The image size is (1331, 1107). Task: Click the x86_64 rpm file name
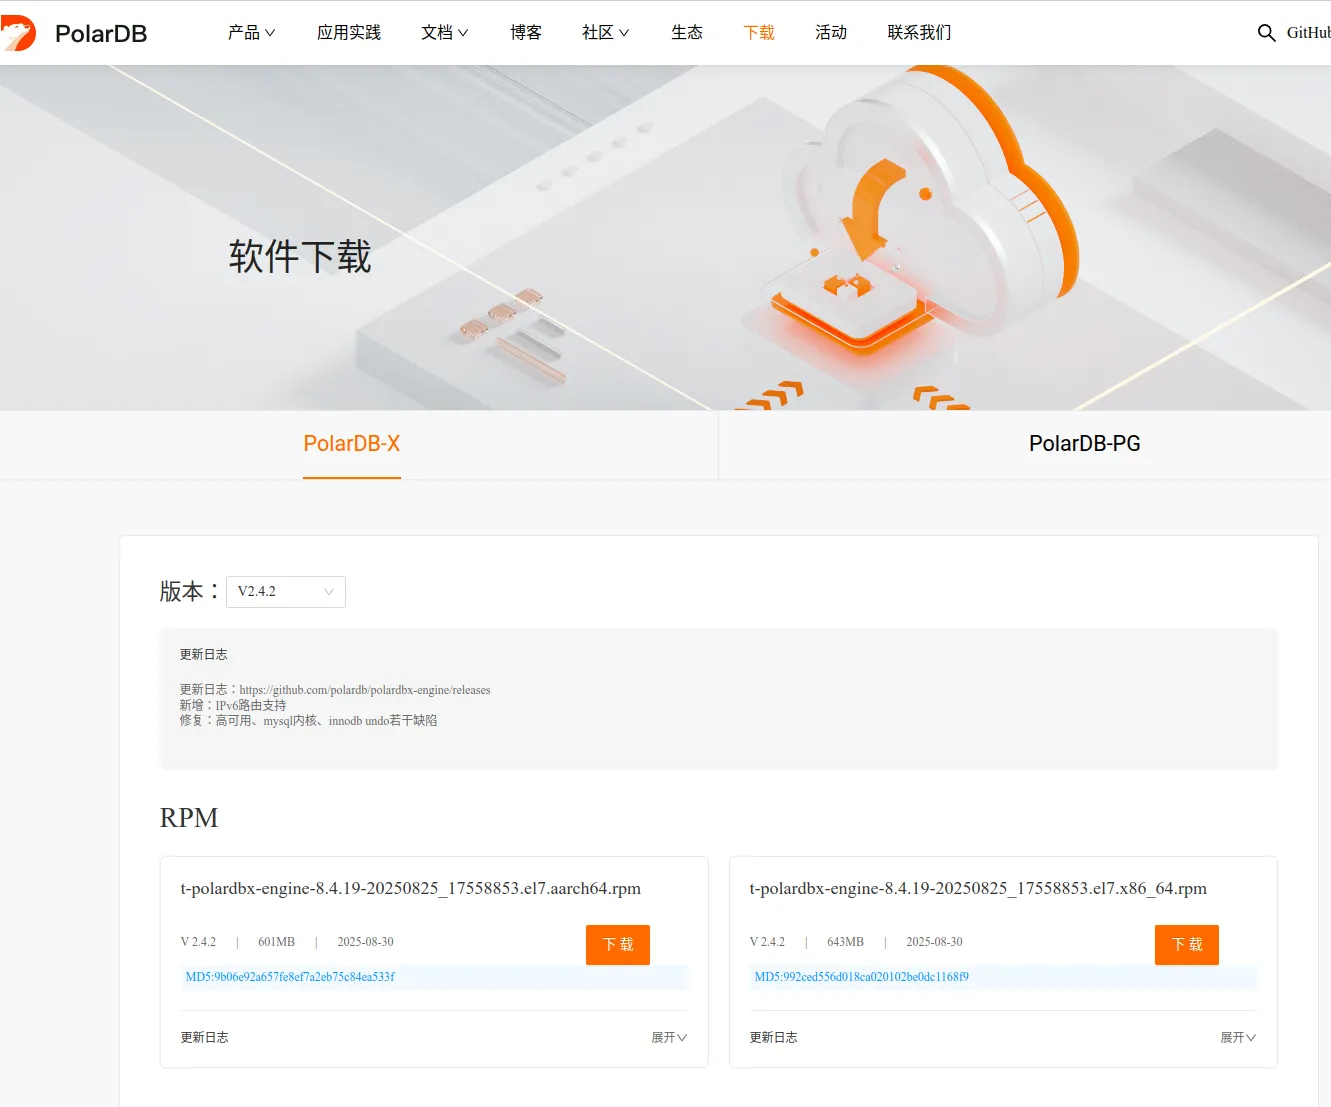[x=978, y=889]
